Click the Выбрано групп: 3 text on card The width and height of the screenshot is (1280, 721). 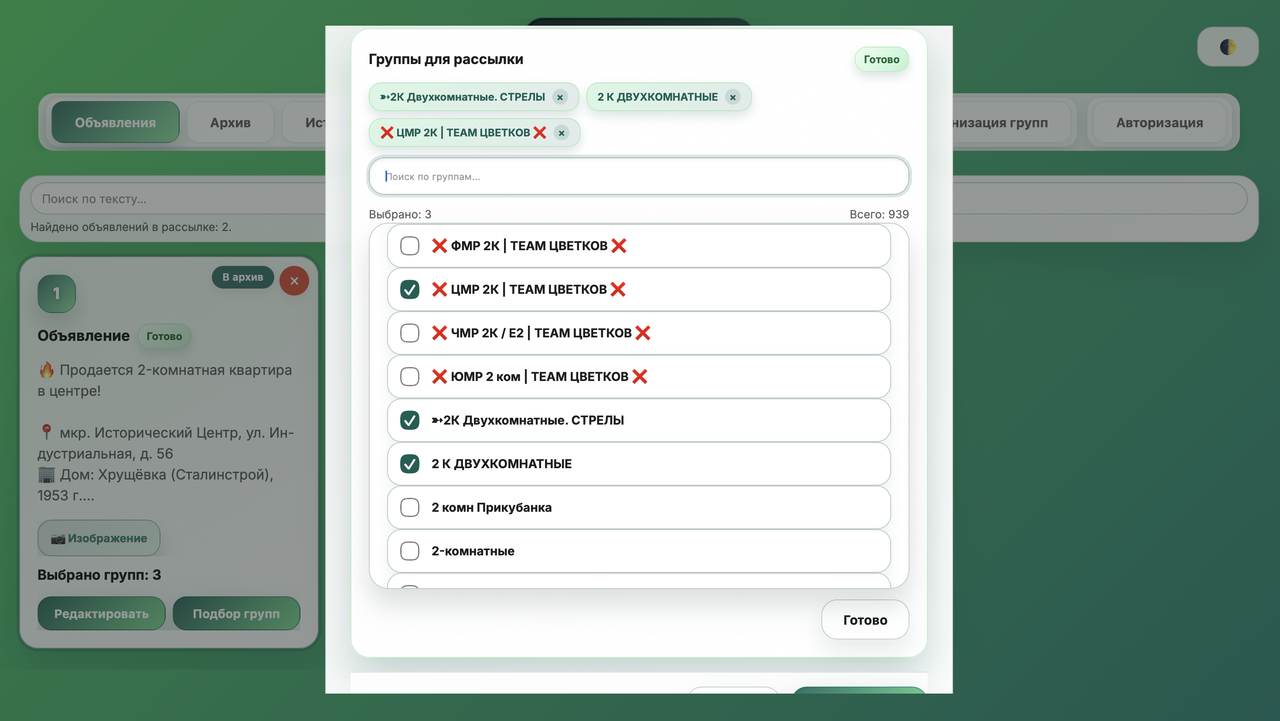click(99, 575)
